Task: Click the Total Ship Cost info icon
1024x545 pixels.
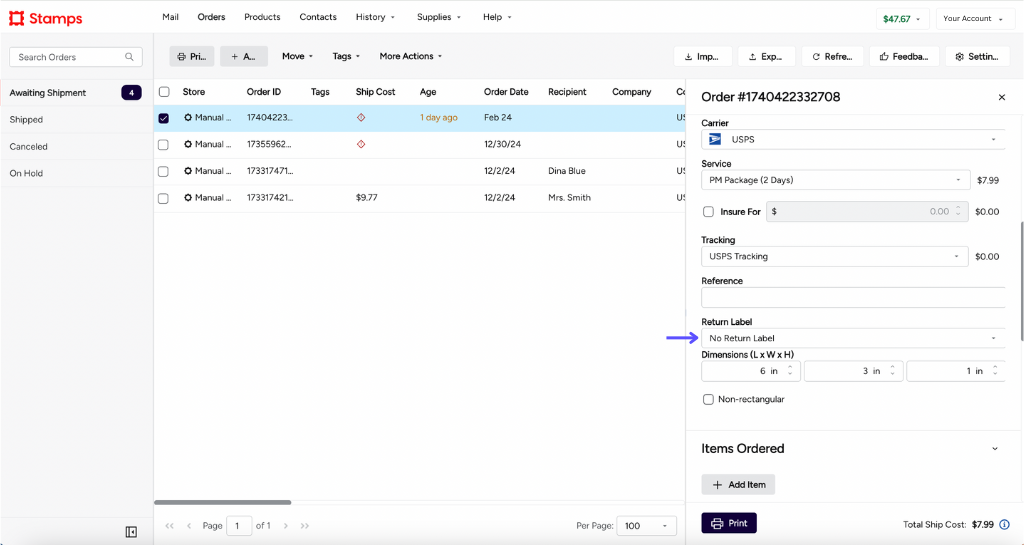Action: (x=1004, y=524)
